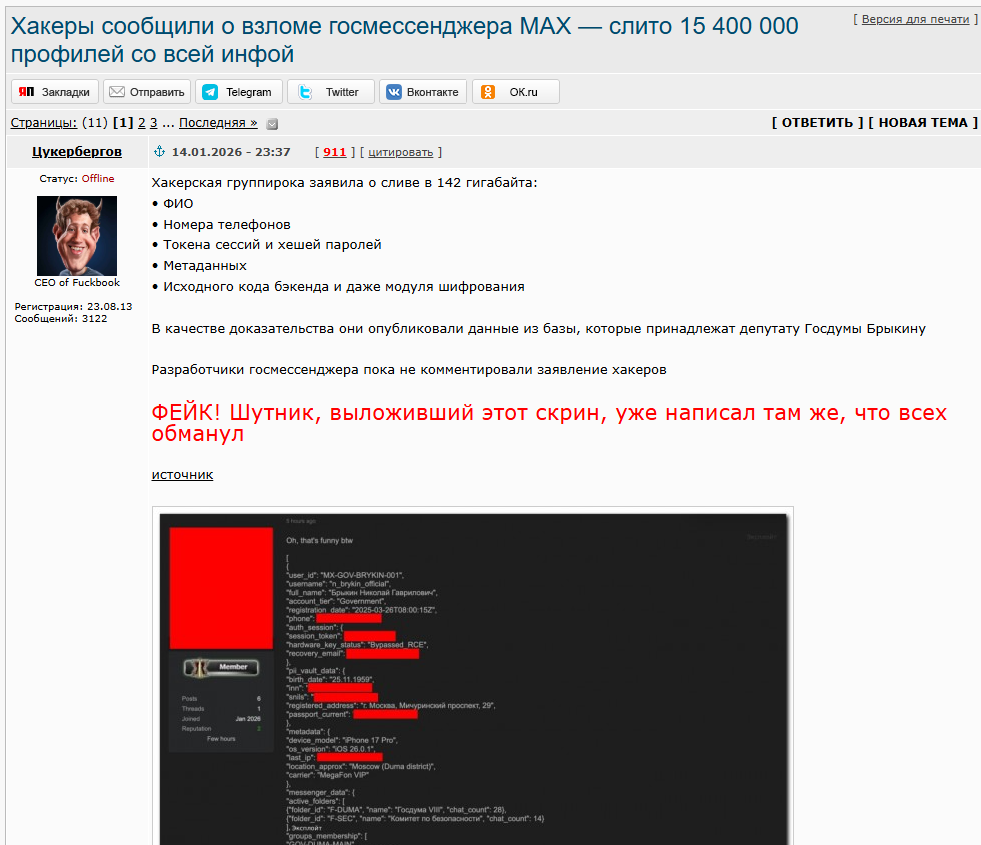
Task: Open the ЯП Закладки bookmark button
Action: pos(55,92)
